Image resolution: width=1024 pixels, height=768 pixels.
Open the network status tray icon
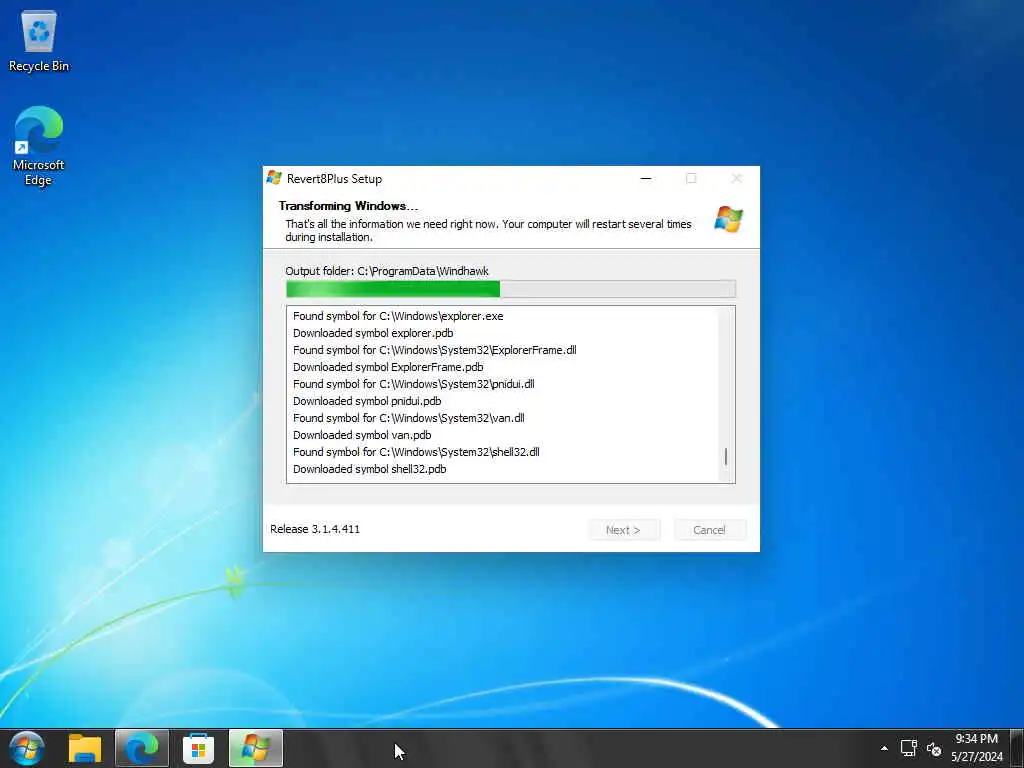[x=908, y=748]
